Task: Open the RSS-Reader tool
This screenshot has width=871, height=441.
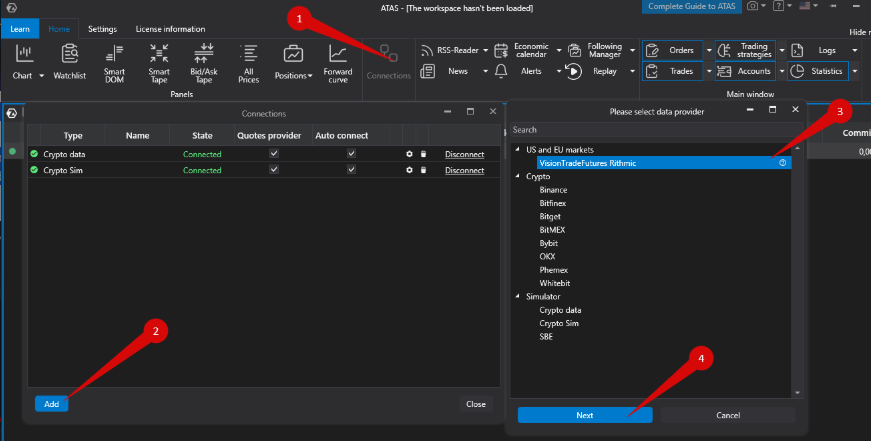Action: (x=450, y=51)
